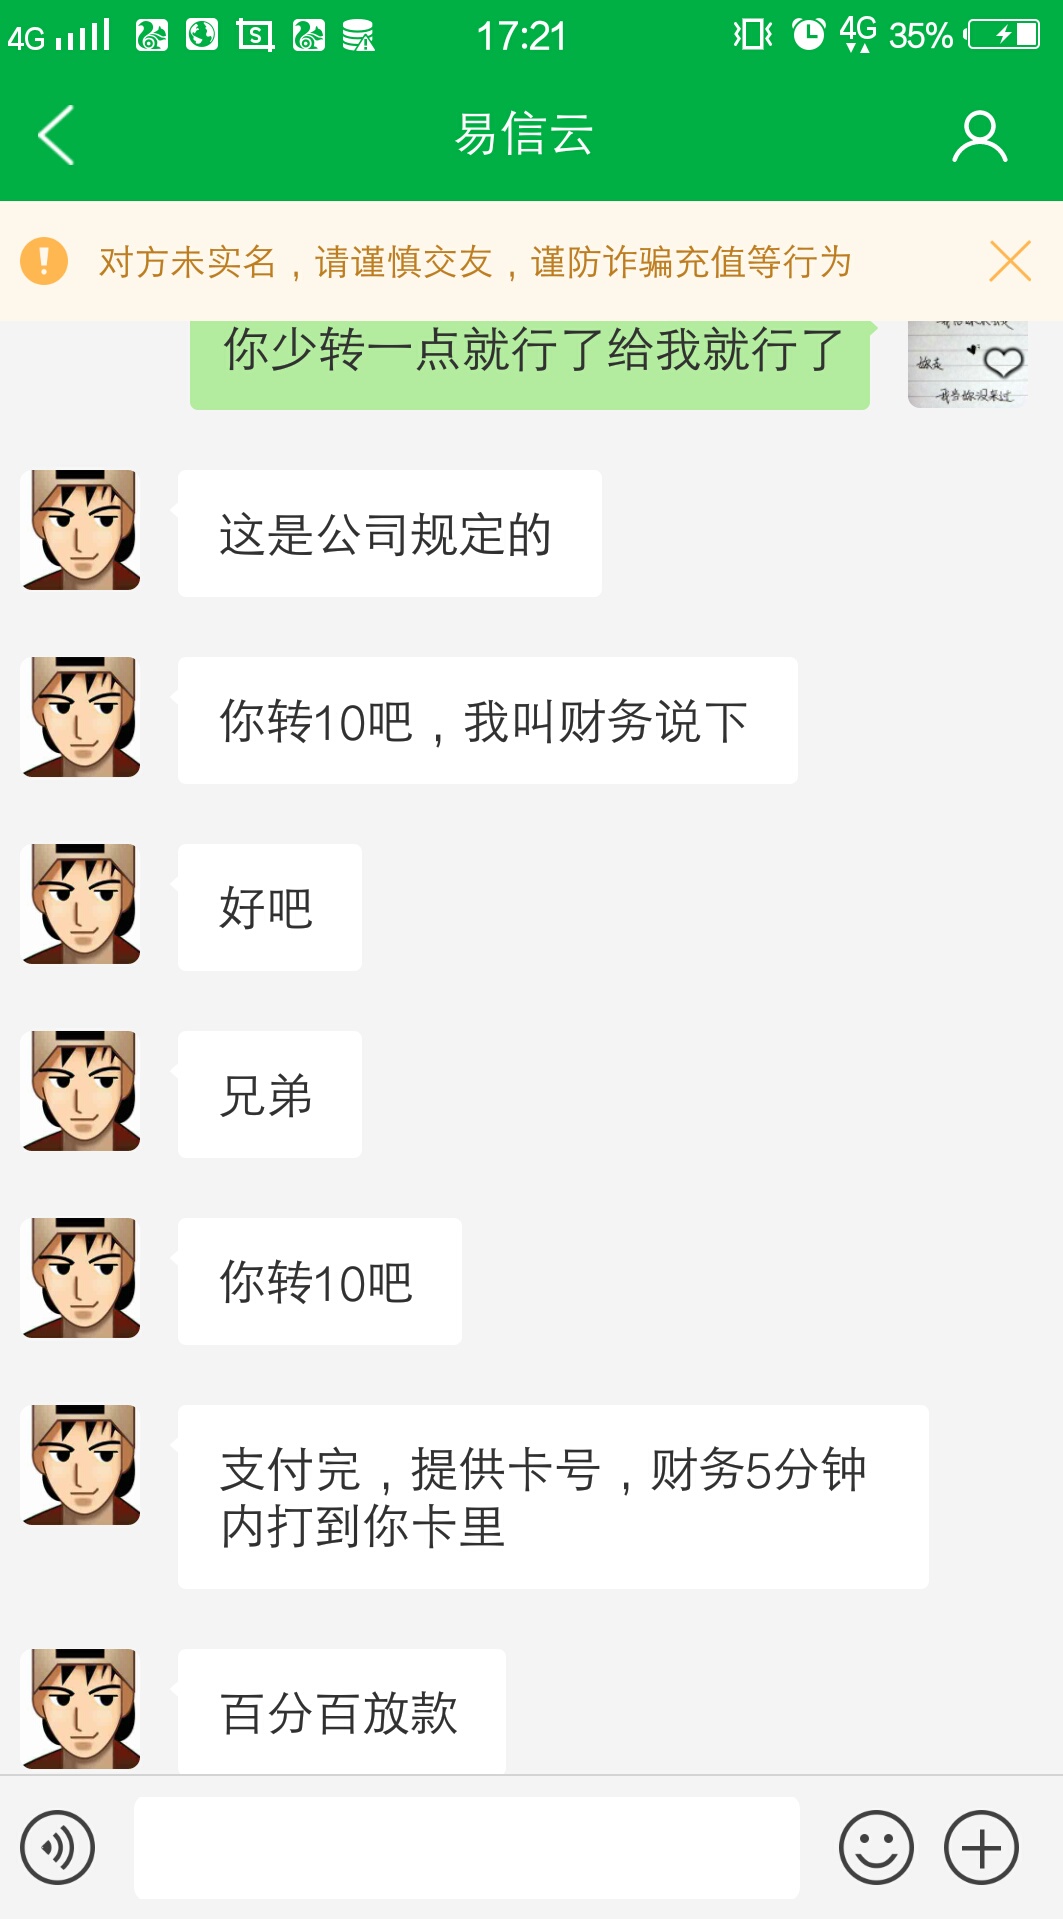This screenshot has height=1919, width=1063.
Task: Go back using the left arrow
Action: click(x=56, y=135)
